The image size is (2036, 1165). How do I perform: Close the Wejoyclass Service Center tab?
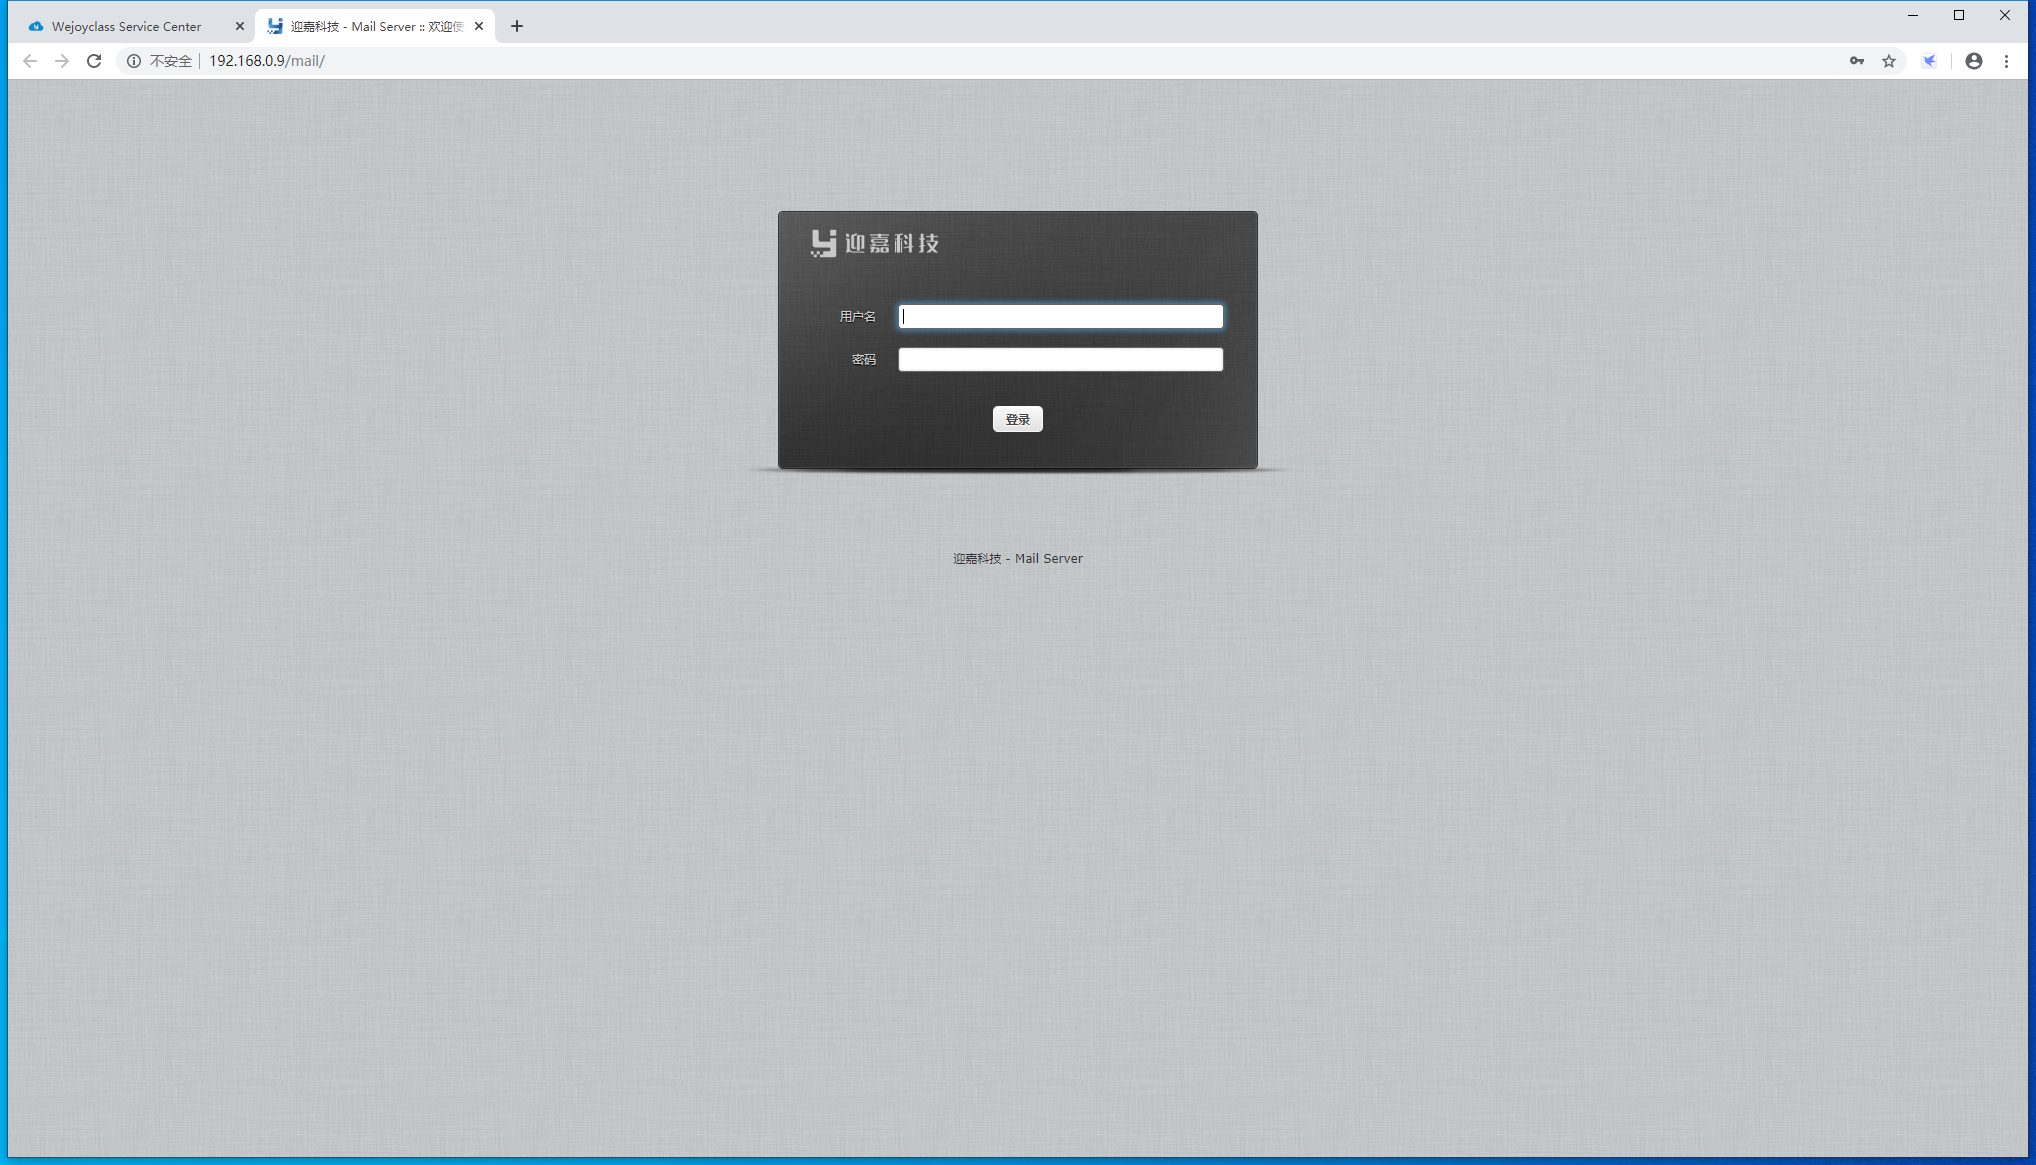(x=240, y=27)
